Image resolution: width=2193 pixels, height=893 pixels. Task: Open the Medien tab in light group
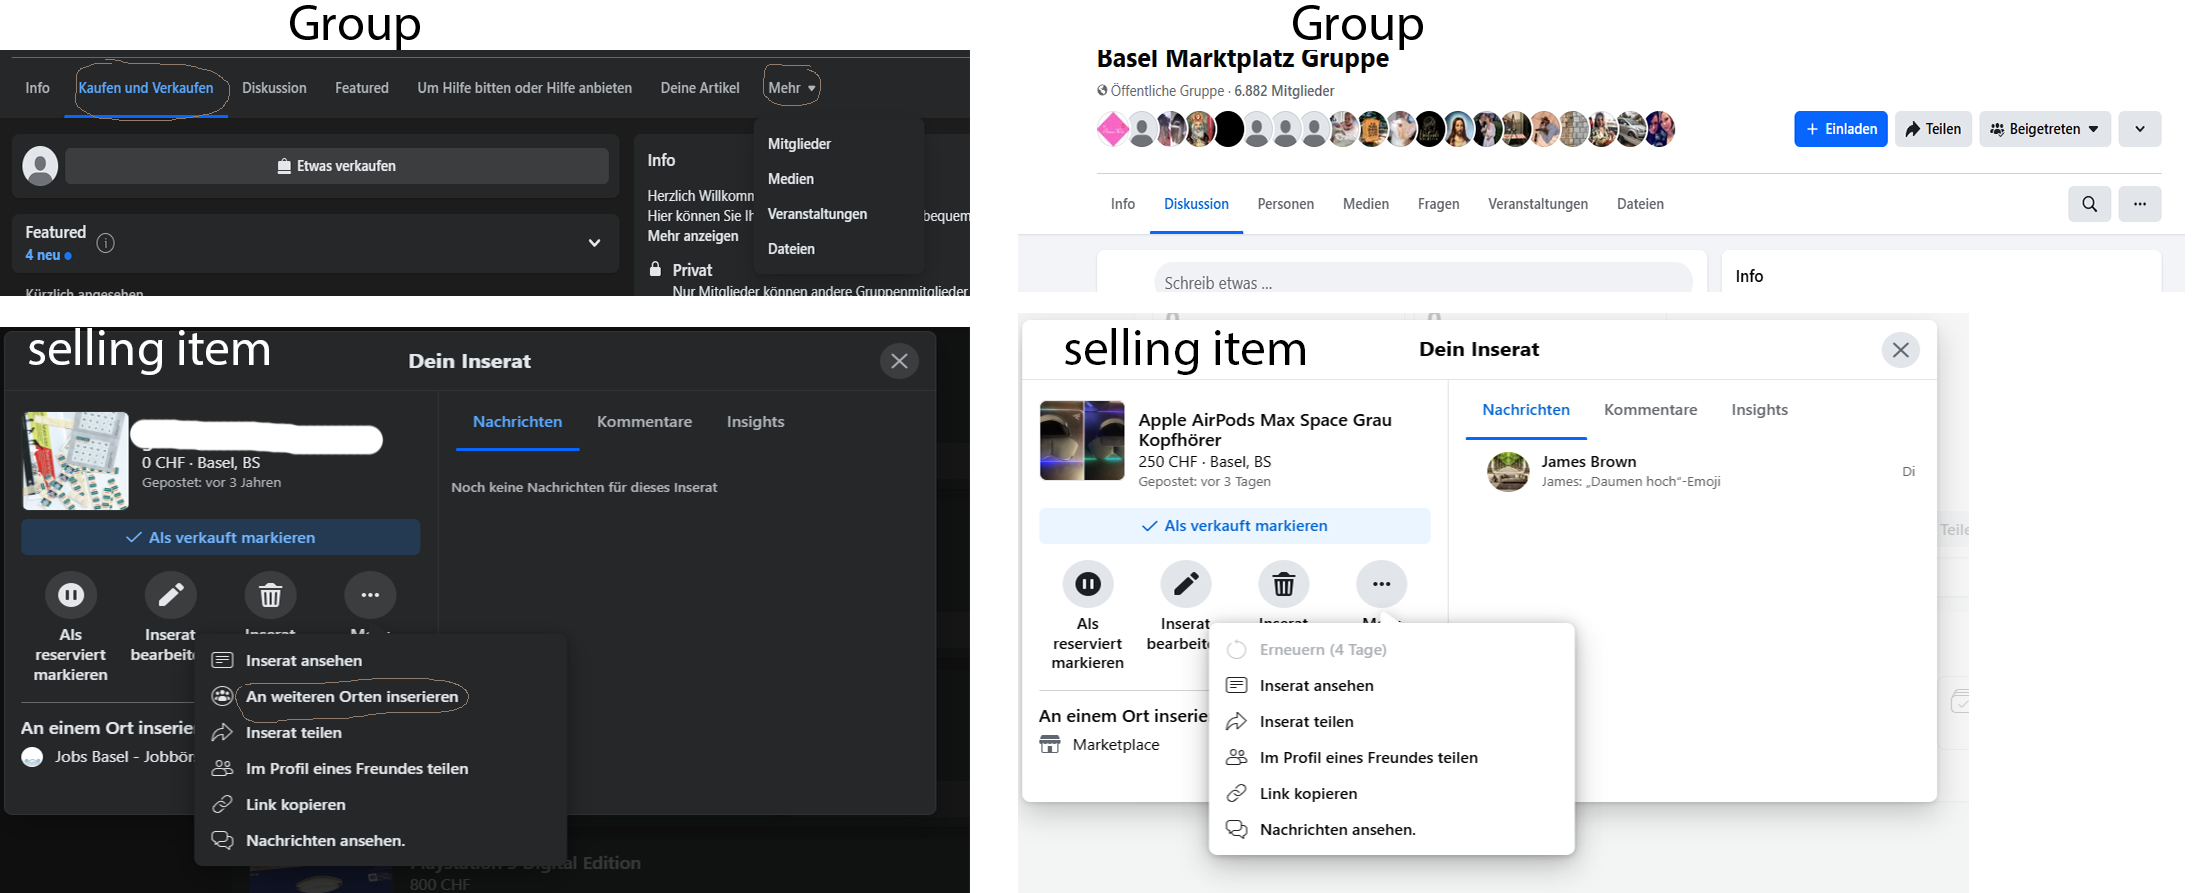pyautogui.click(x=1366, y=204)
